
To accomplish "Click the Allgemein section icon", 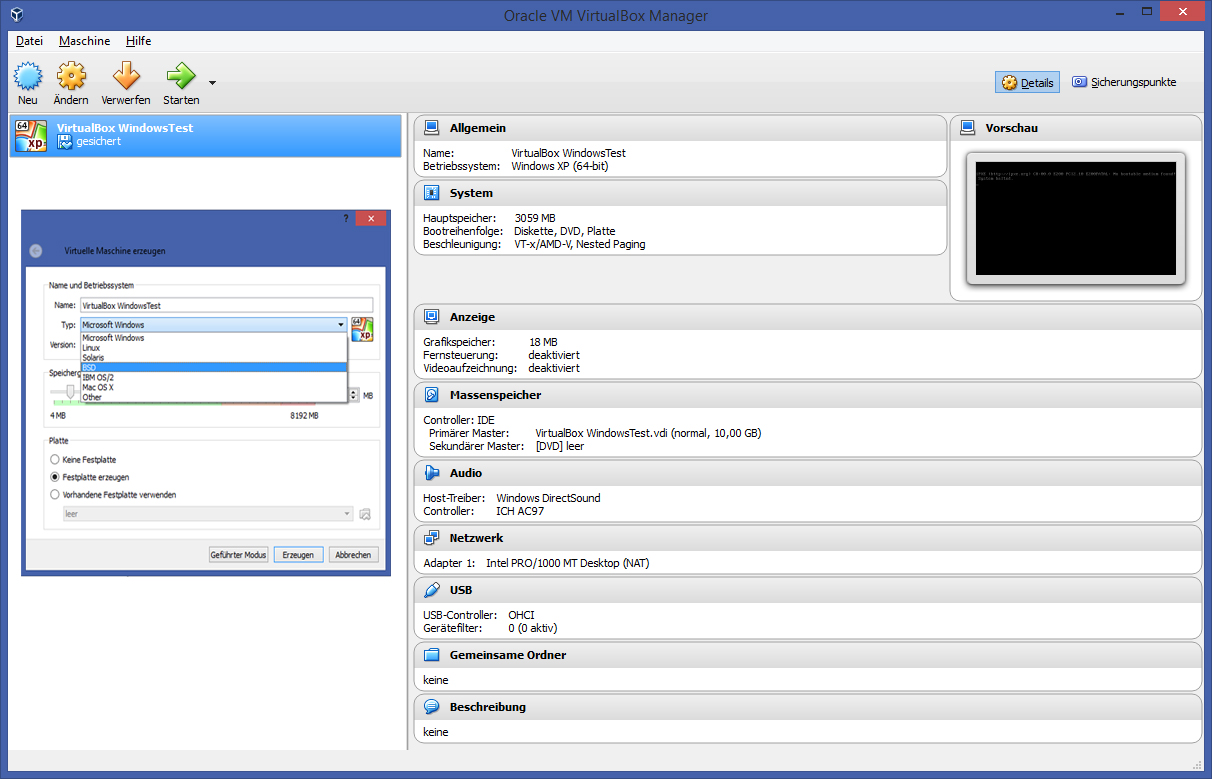I will tap(431, 128).
